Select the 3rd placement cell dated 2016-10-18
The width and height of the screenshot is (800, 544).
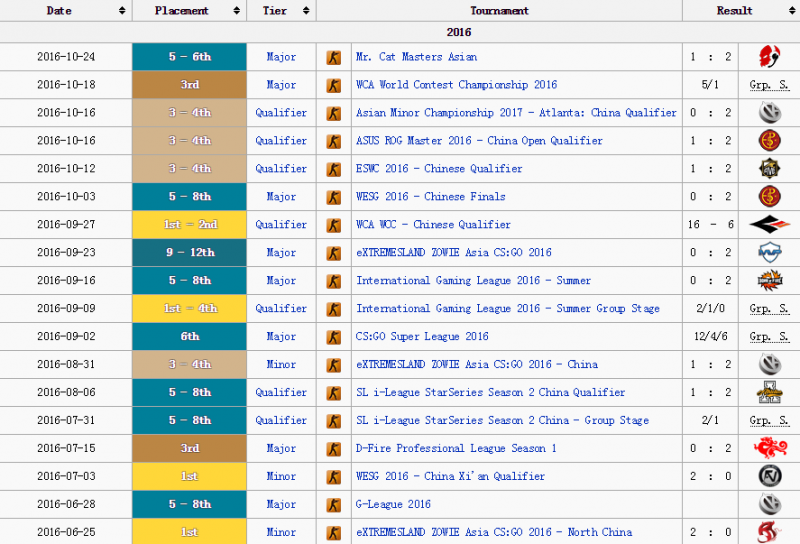tap(189, 85)
